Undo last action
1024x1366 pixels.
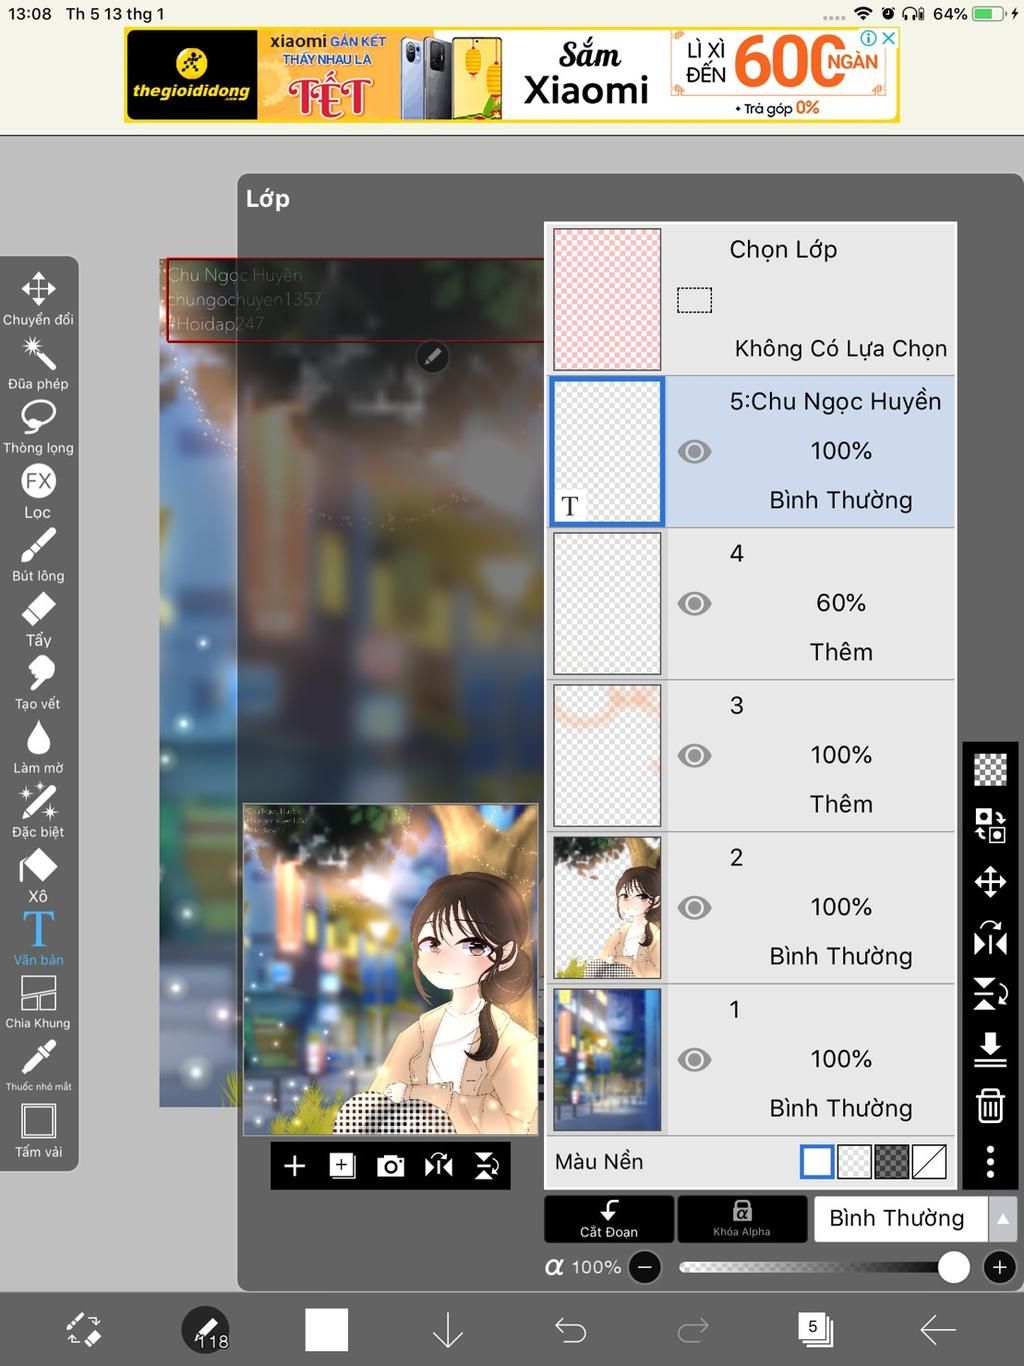pos(570,1330)
